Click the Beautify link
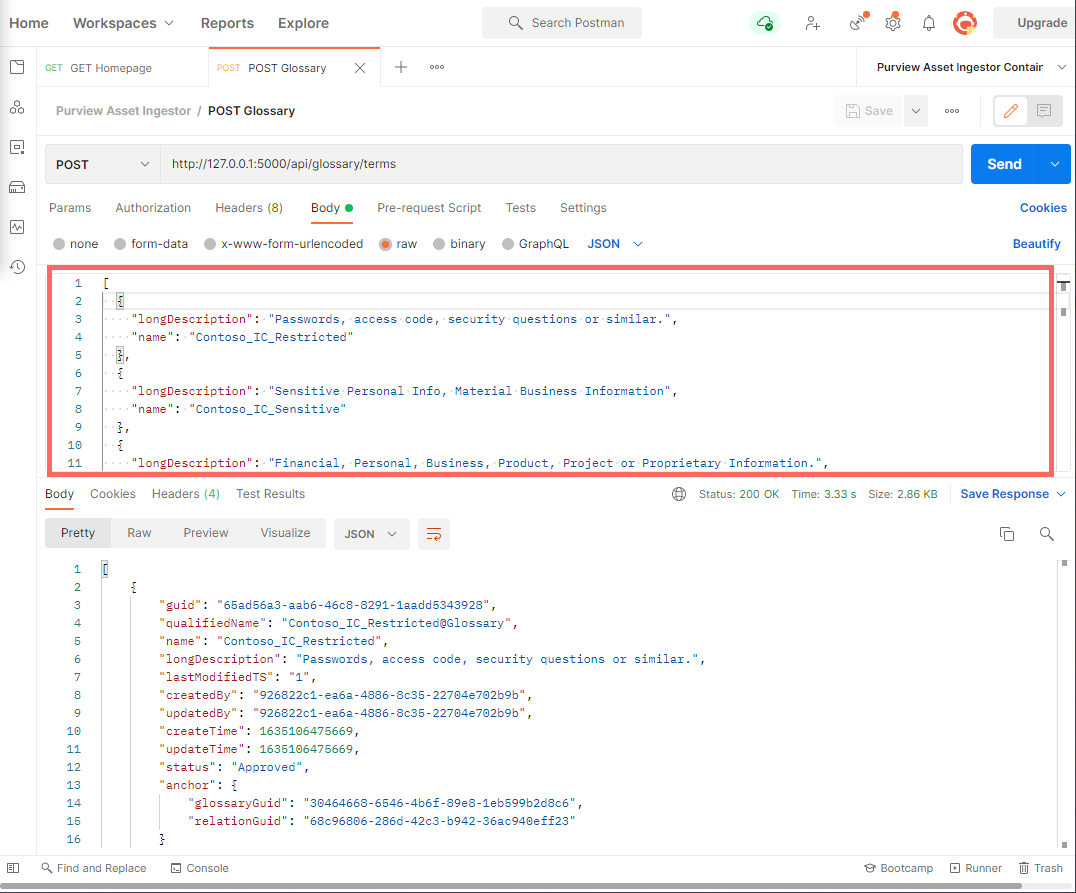The height and width of the screenshot is (893, 1076). tap(1036, 244)
